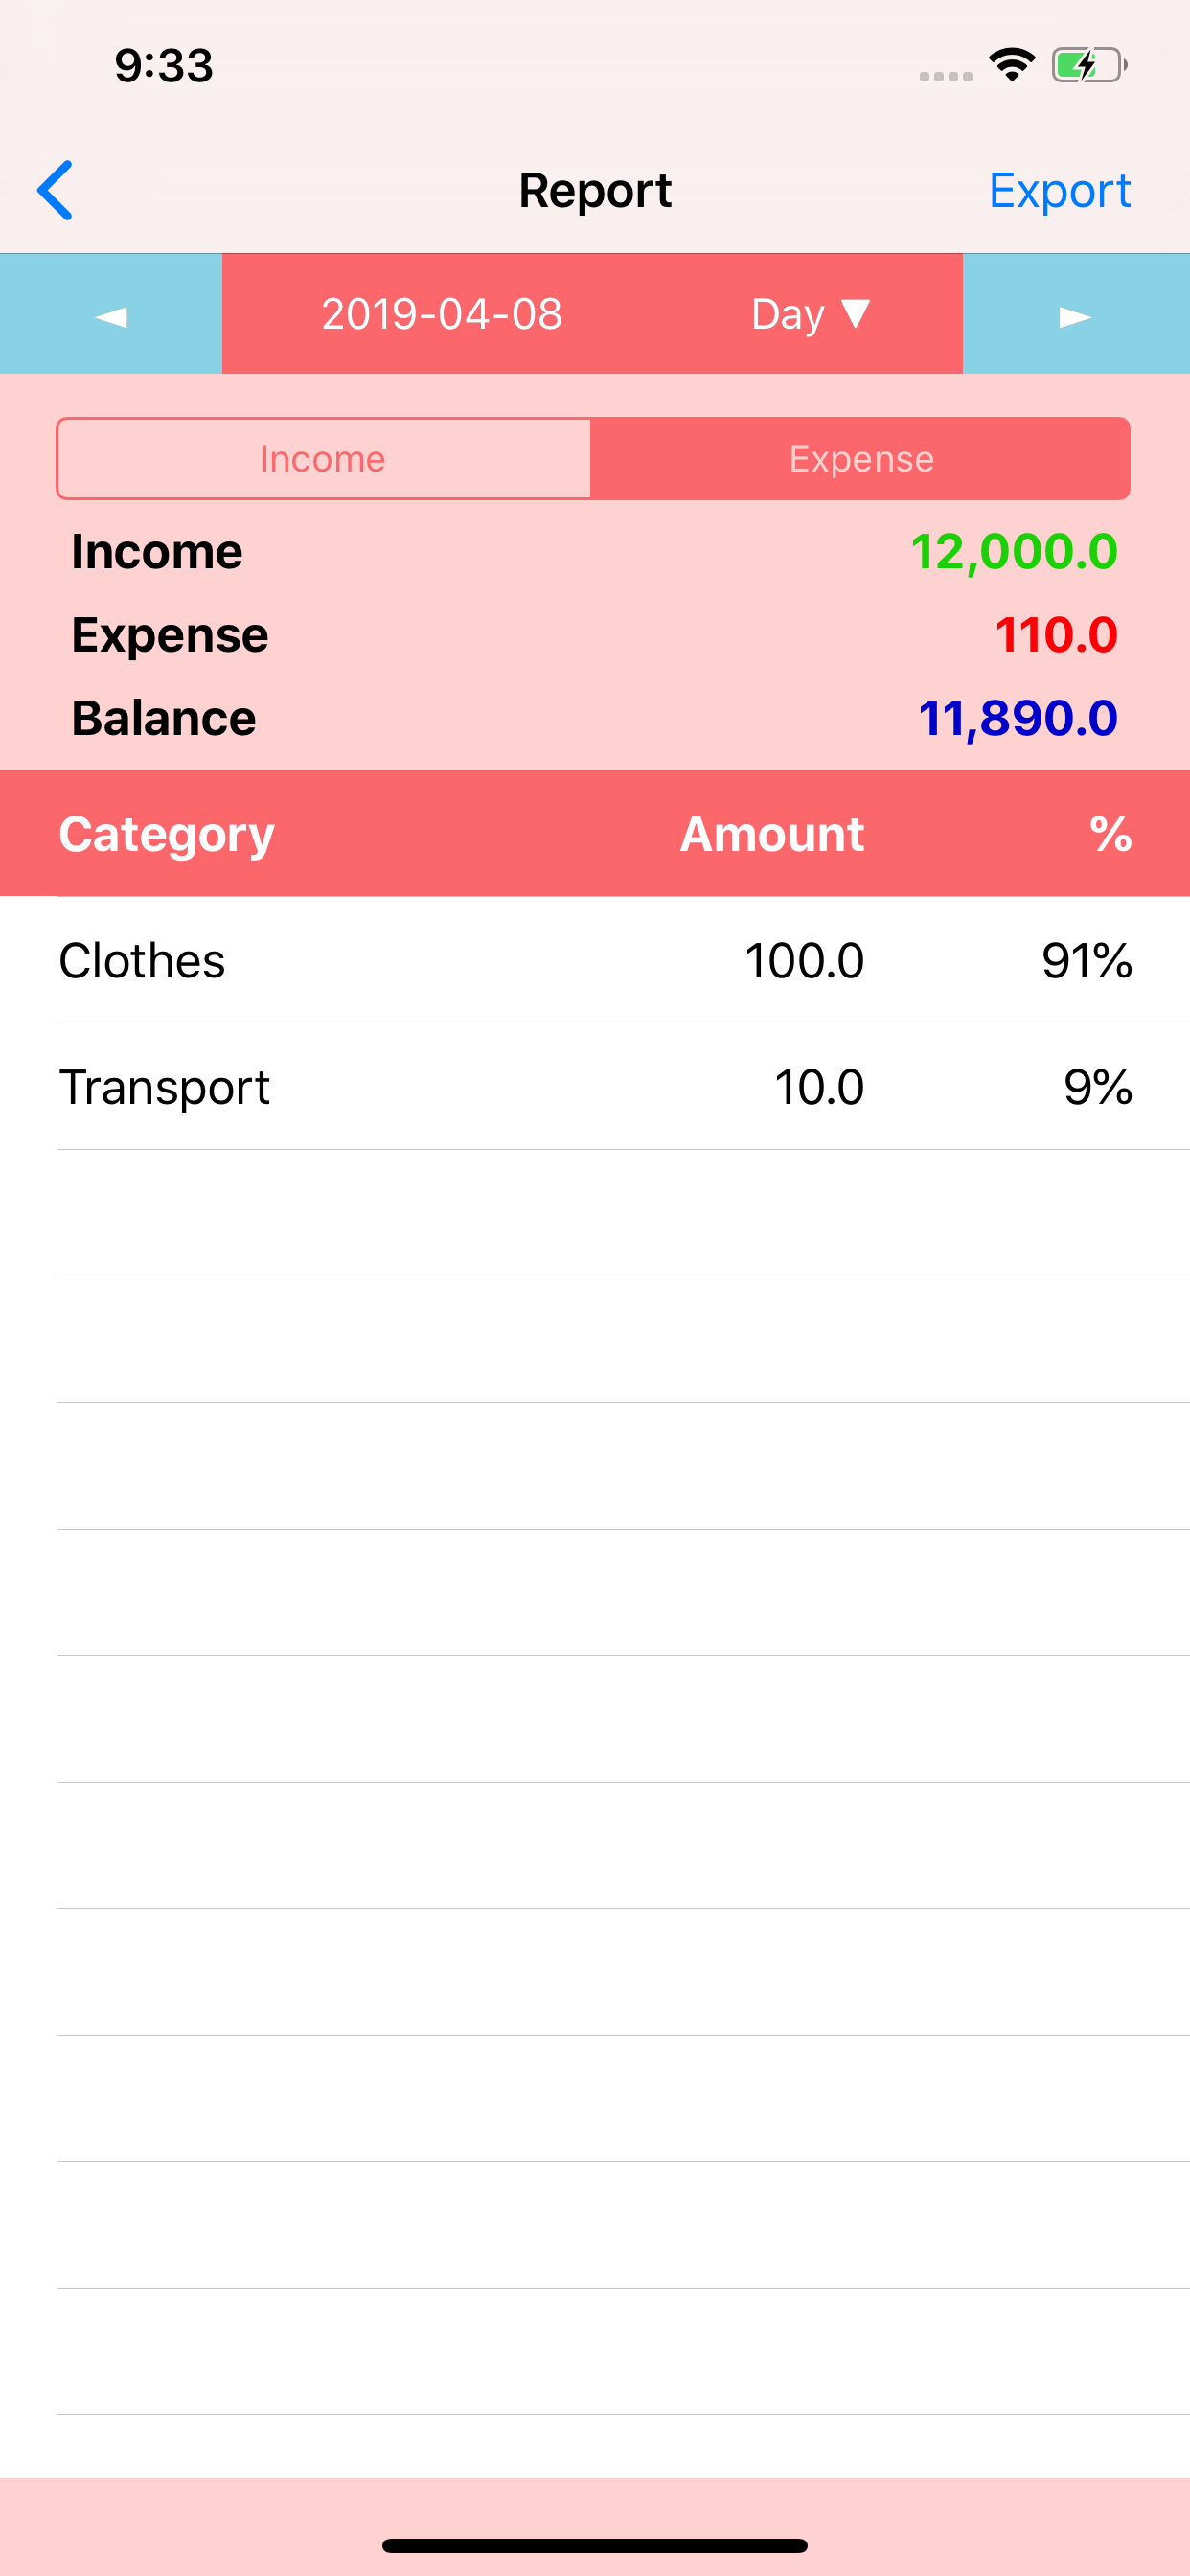Switch to the Expense segment

pyautogui.click(x=861, y=459)
